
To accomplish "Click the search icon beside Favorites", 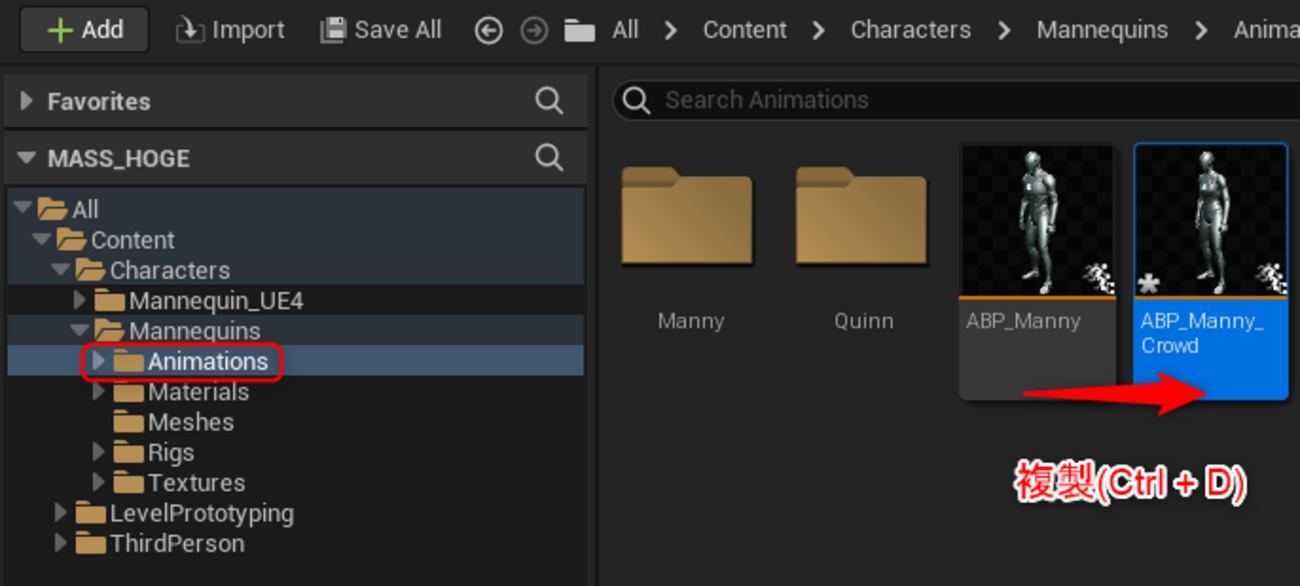I will click(x=549, y=100).
